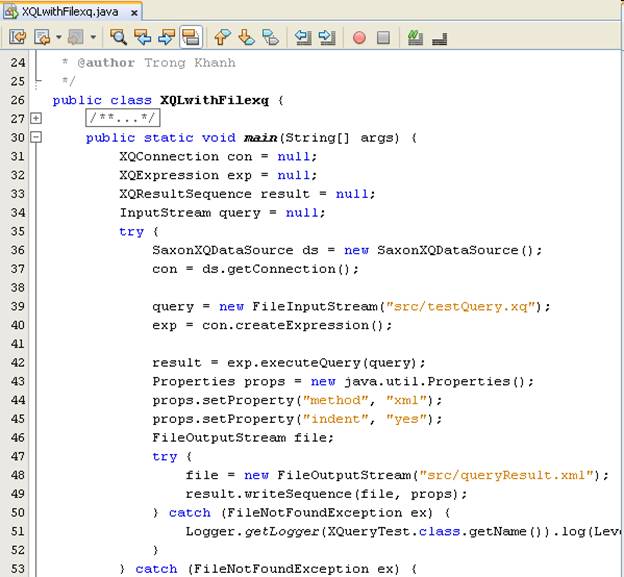This screenshot has height=577, width=624.
Task: Shift the line right icon
Action: 328,37
